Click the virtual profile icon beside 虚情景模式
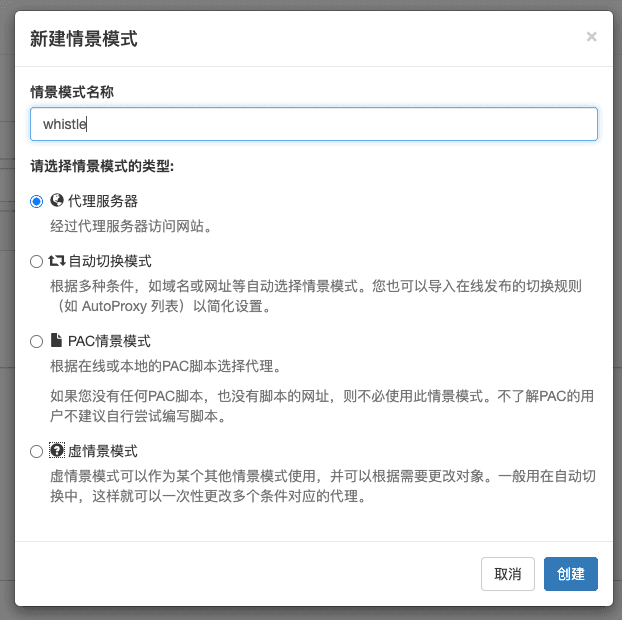 click(57, 451)
